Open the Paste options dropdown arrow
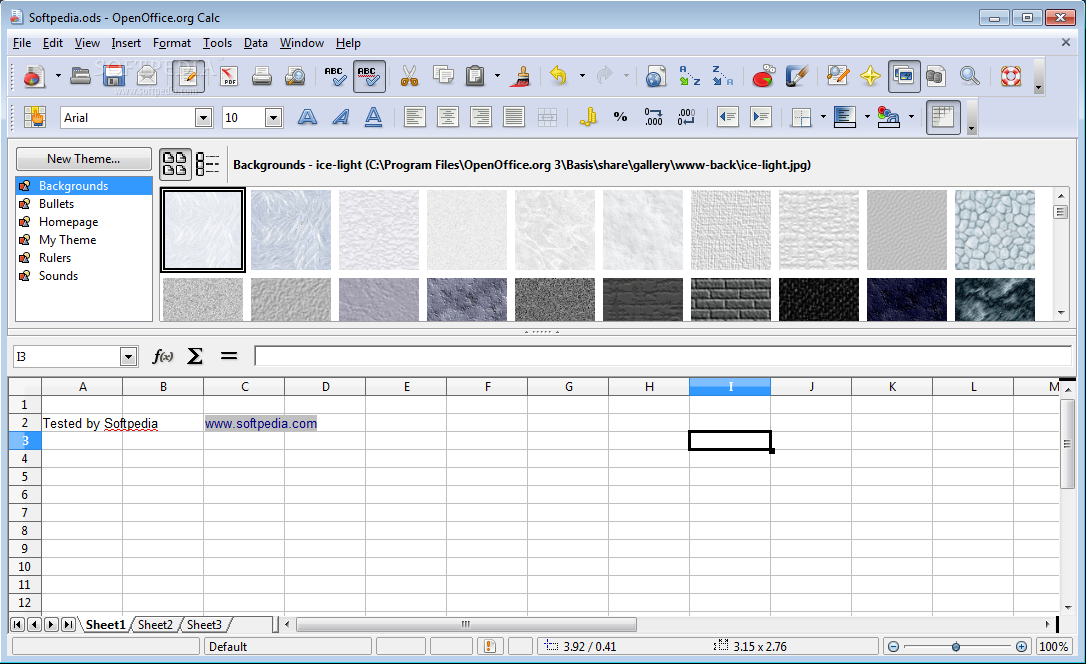Screen dimensions: 1086x664 [497, 75]
